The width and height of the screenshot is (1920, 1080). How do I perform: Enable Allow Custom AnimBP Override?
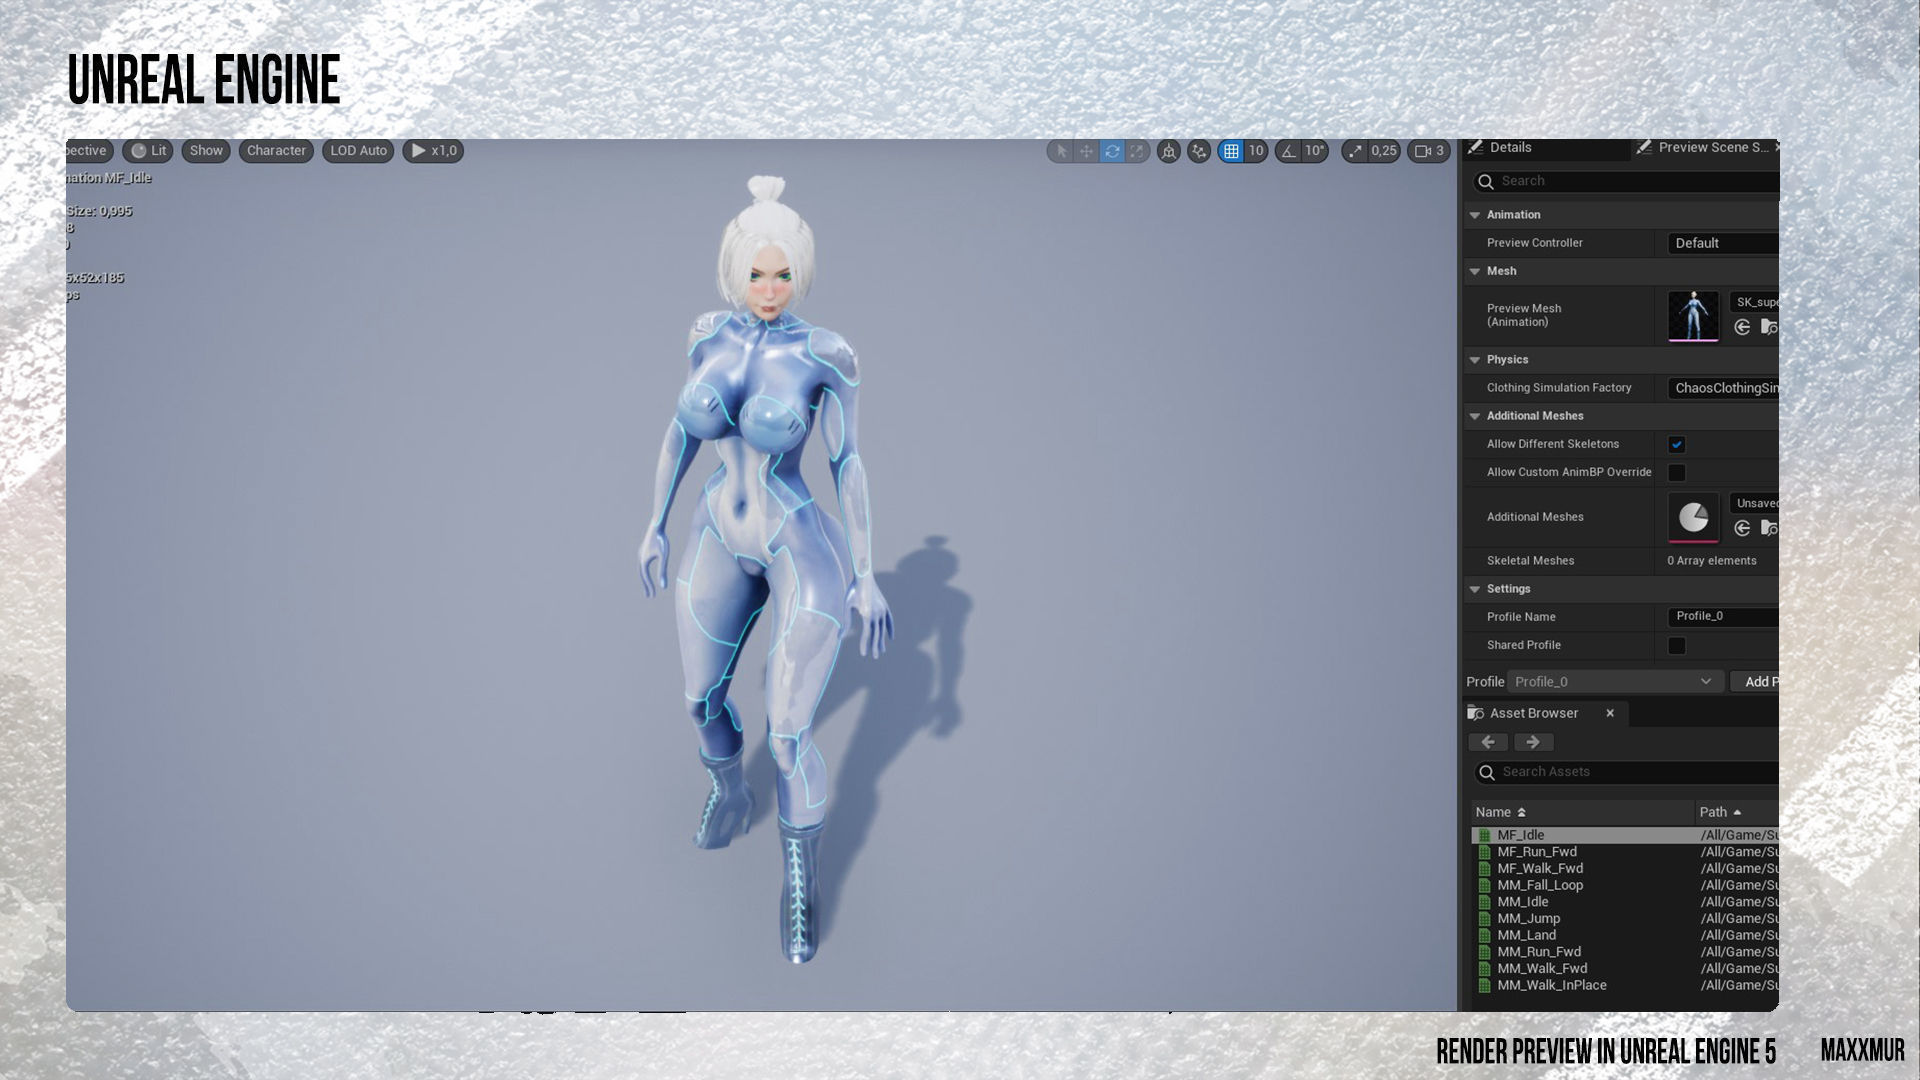click(1677, 472)
